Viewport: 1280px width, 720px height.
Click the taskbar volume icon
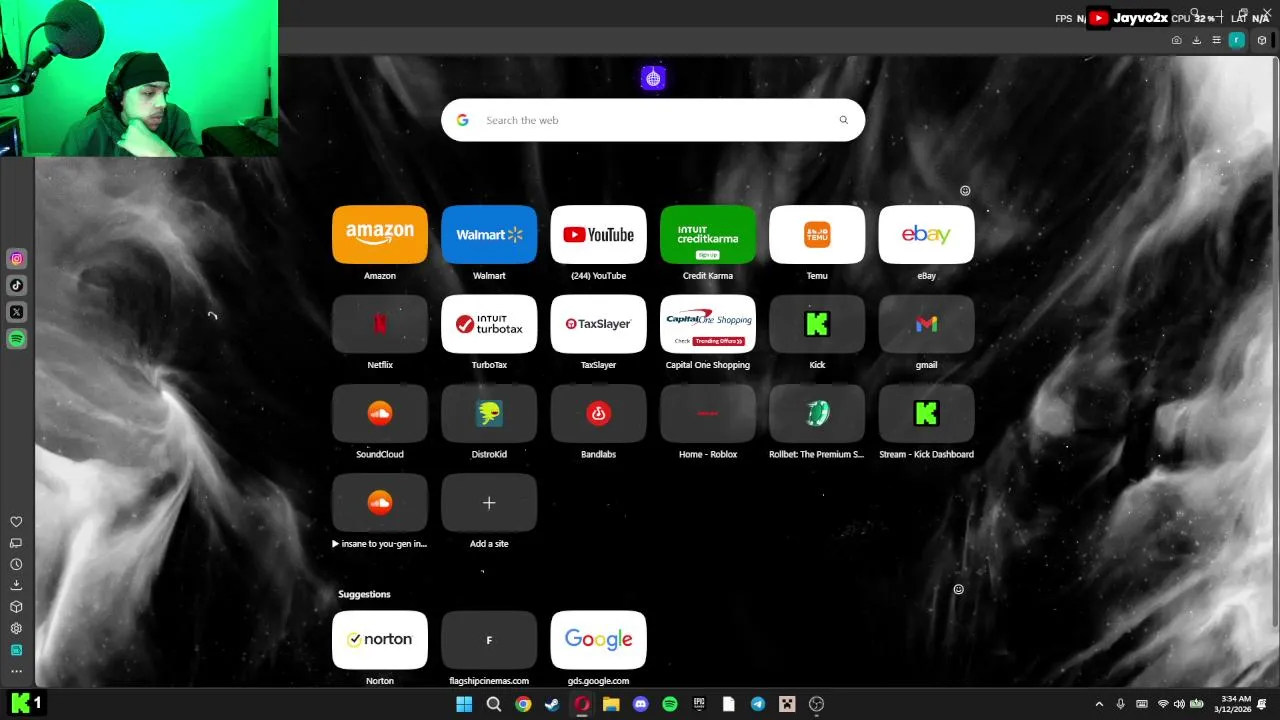pyautogui.click(x=1179, y=704)
